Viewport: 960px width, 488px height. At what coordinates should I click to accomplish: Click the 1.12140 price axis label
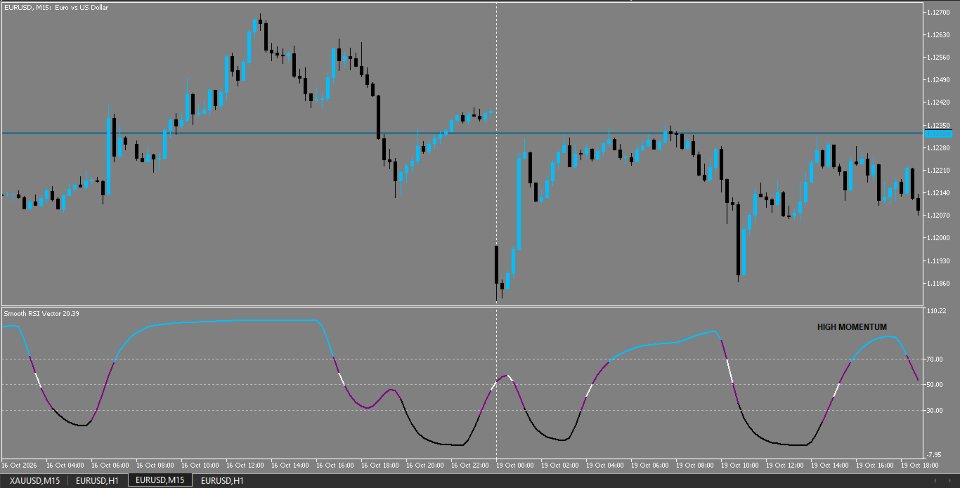pyautogui.click(x=939, y=193)
